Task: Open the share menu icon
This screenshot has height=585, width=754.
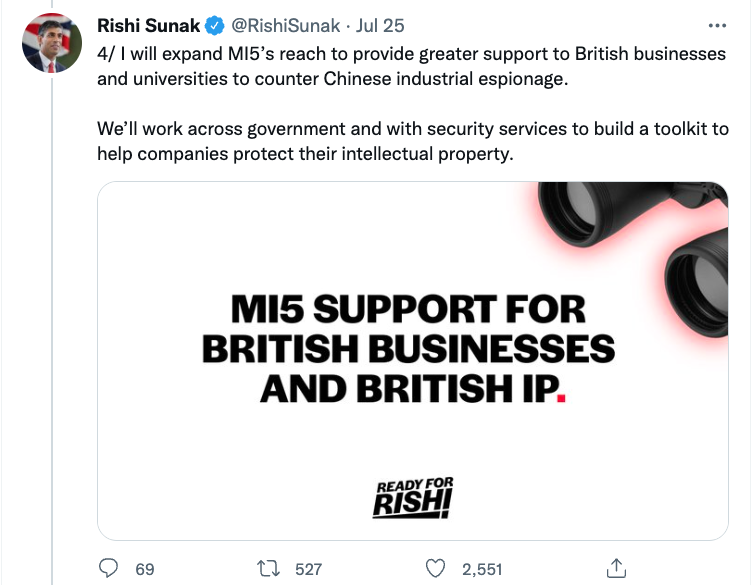Action: click(617, 568)
